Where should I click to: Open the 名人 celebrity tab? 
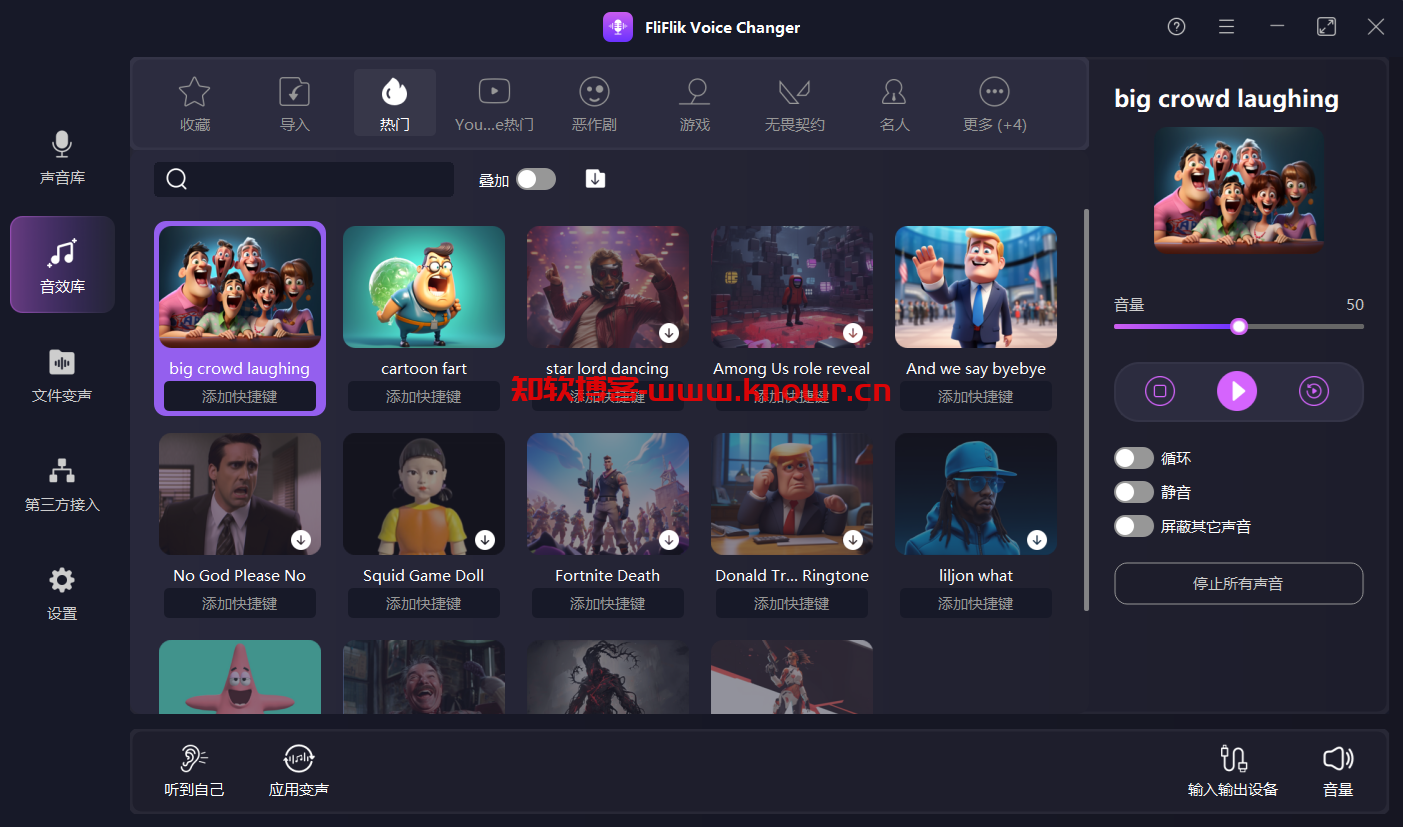point(894,103)
